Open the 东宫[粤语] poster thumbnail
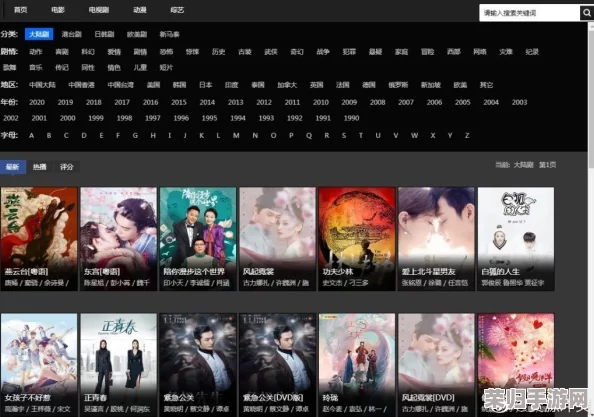Image resolution: width=594 pixels, height=417 pixels. [119, 239]
